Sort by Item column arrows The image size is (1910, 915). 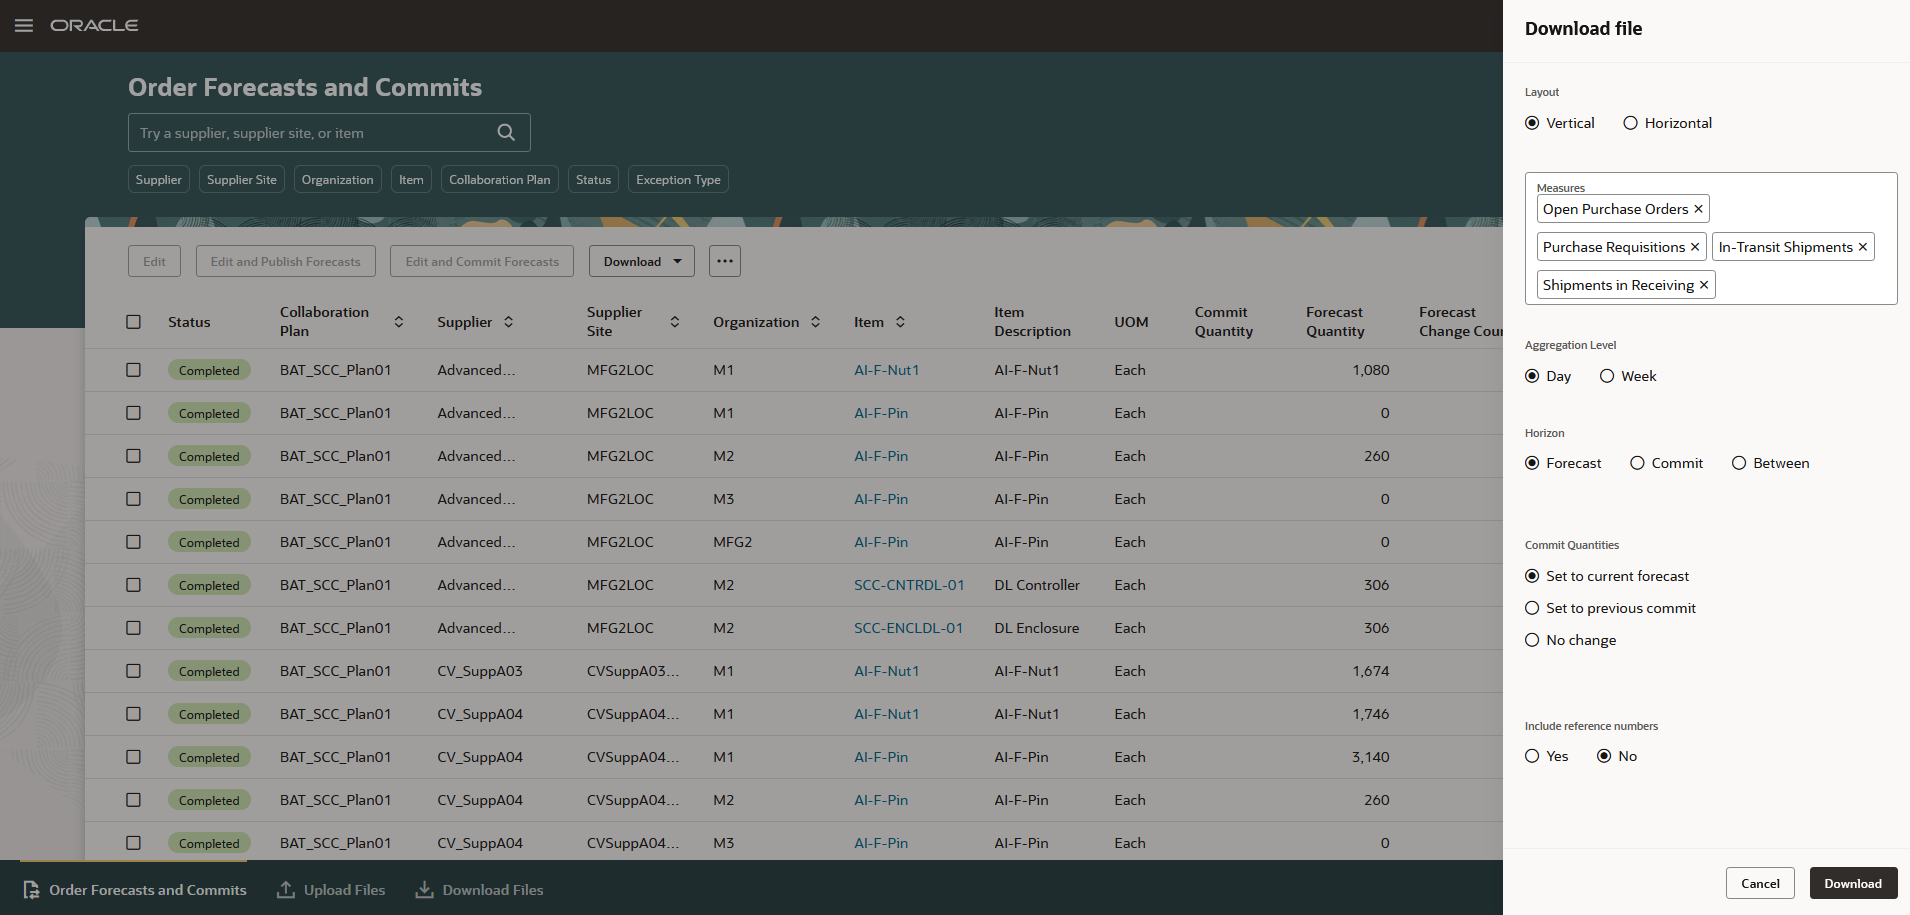(901, 322)
